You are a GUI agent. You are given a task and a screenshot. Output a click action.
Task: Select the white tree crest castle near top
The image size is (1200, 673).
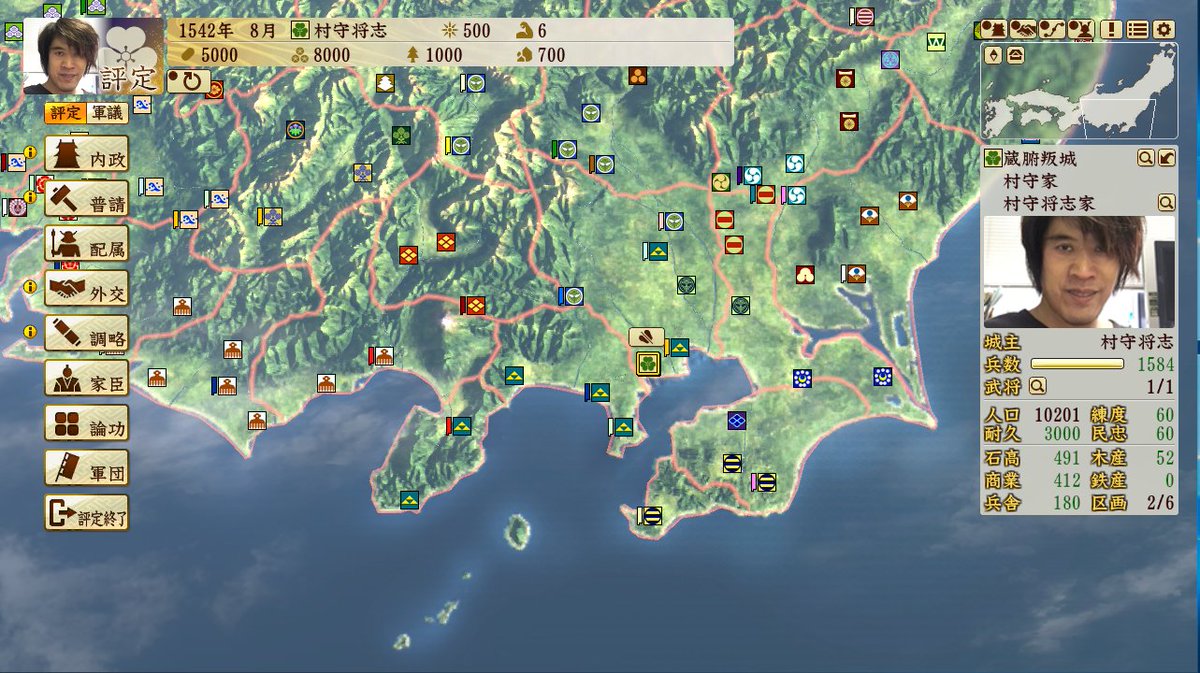click(386, 84)
